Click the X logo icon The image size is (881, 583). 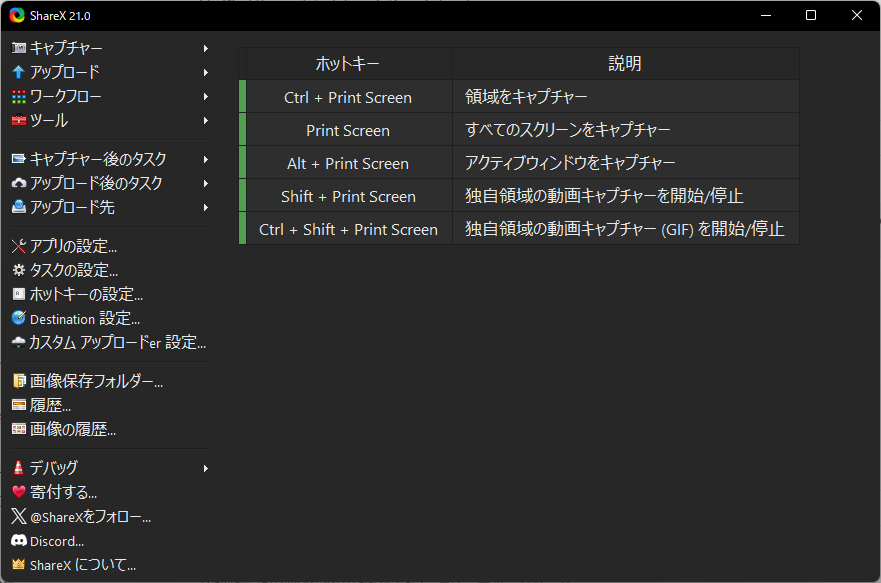pos(19,517)
